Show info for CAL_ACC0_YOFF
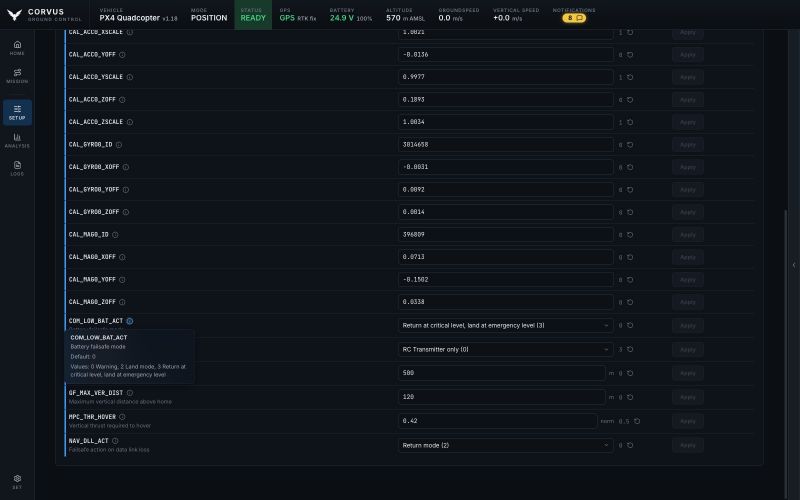This screenshot has width=800, height=500. 122,55
